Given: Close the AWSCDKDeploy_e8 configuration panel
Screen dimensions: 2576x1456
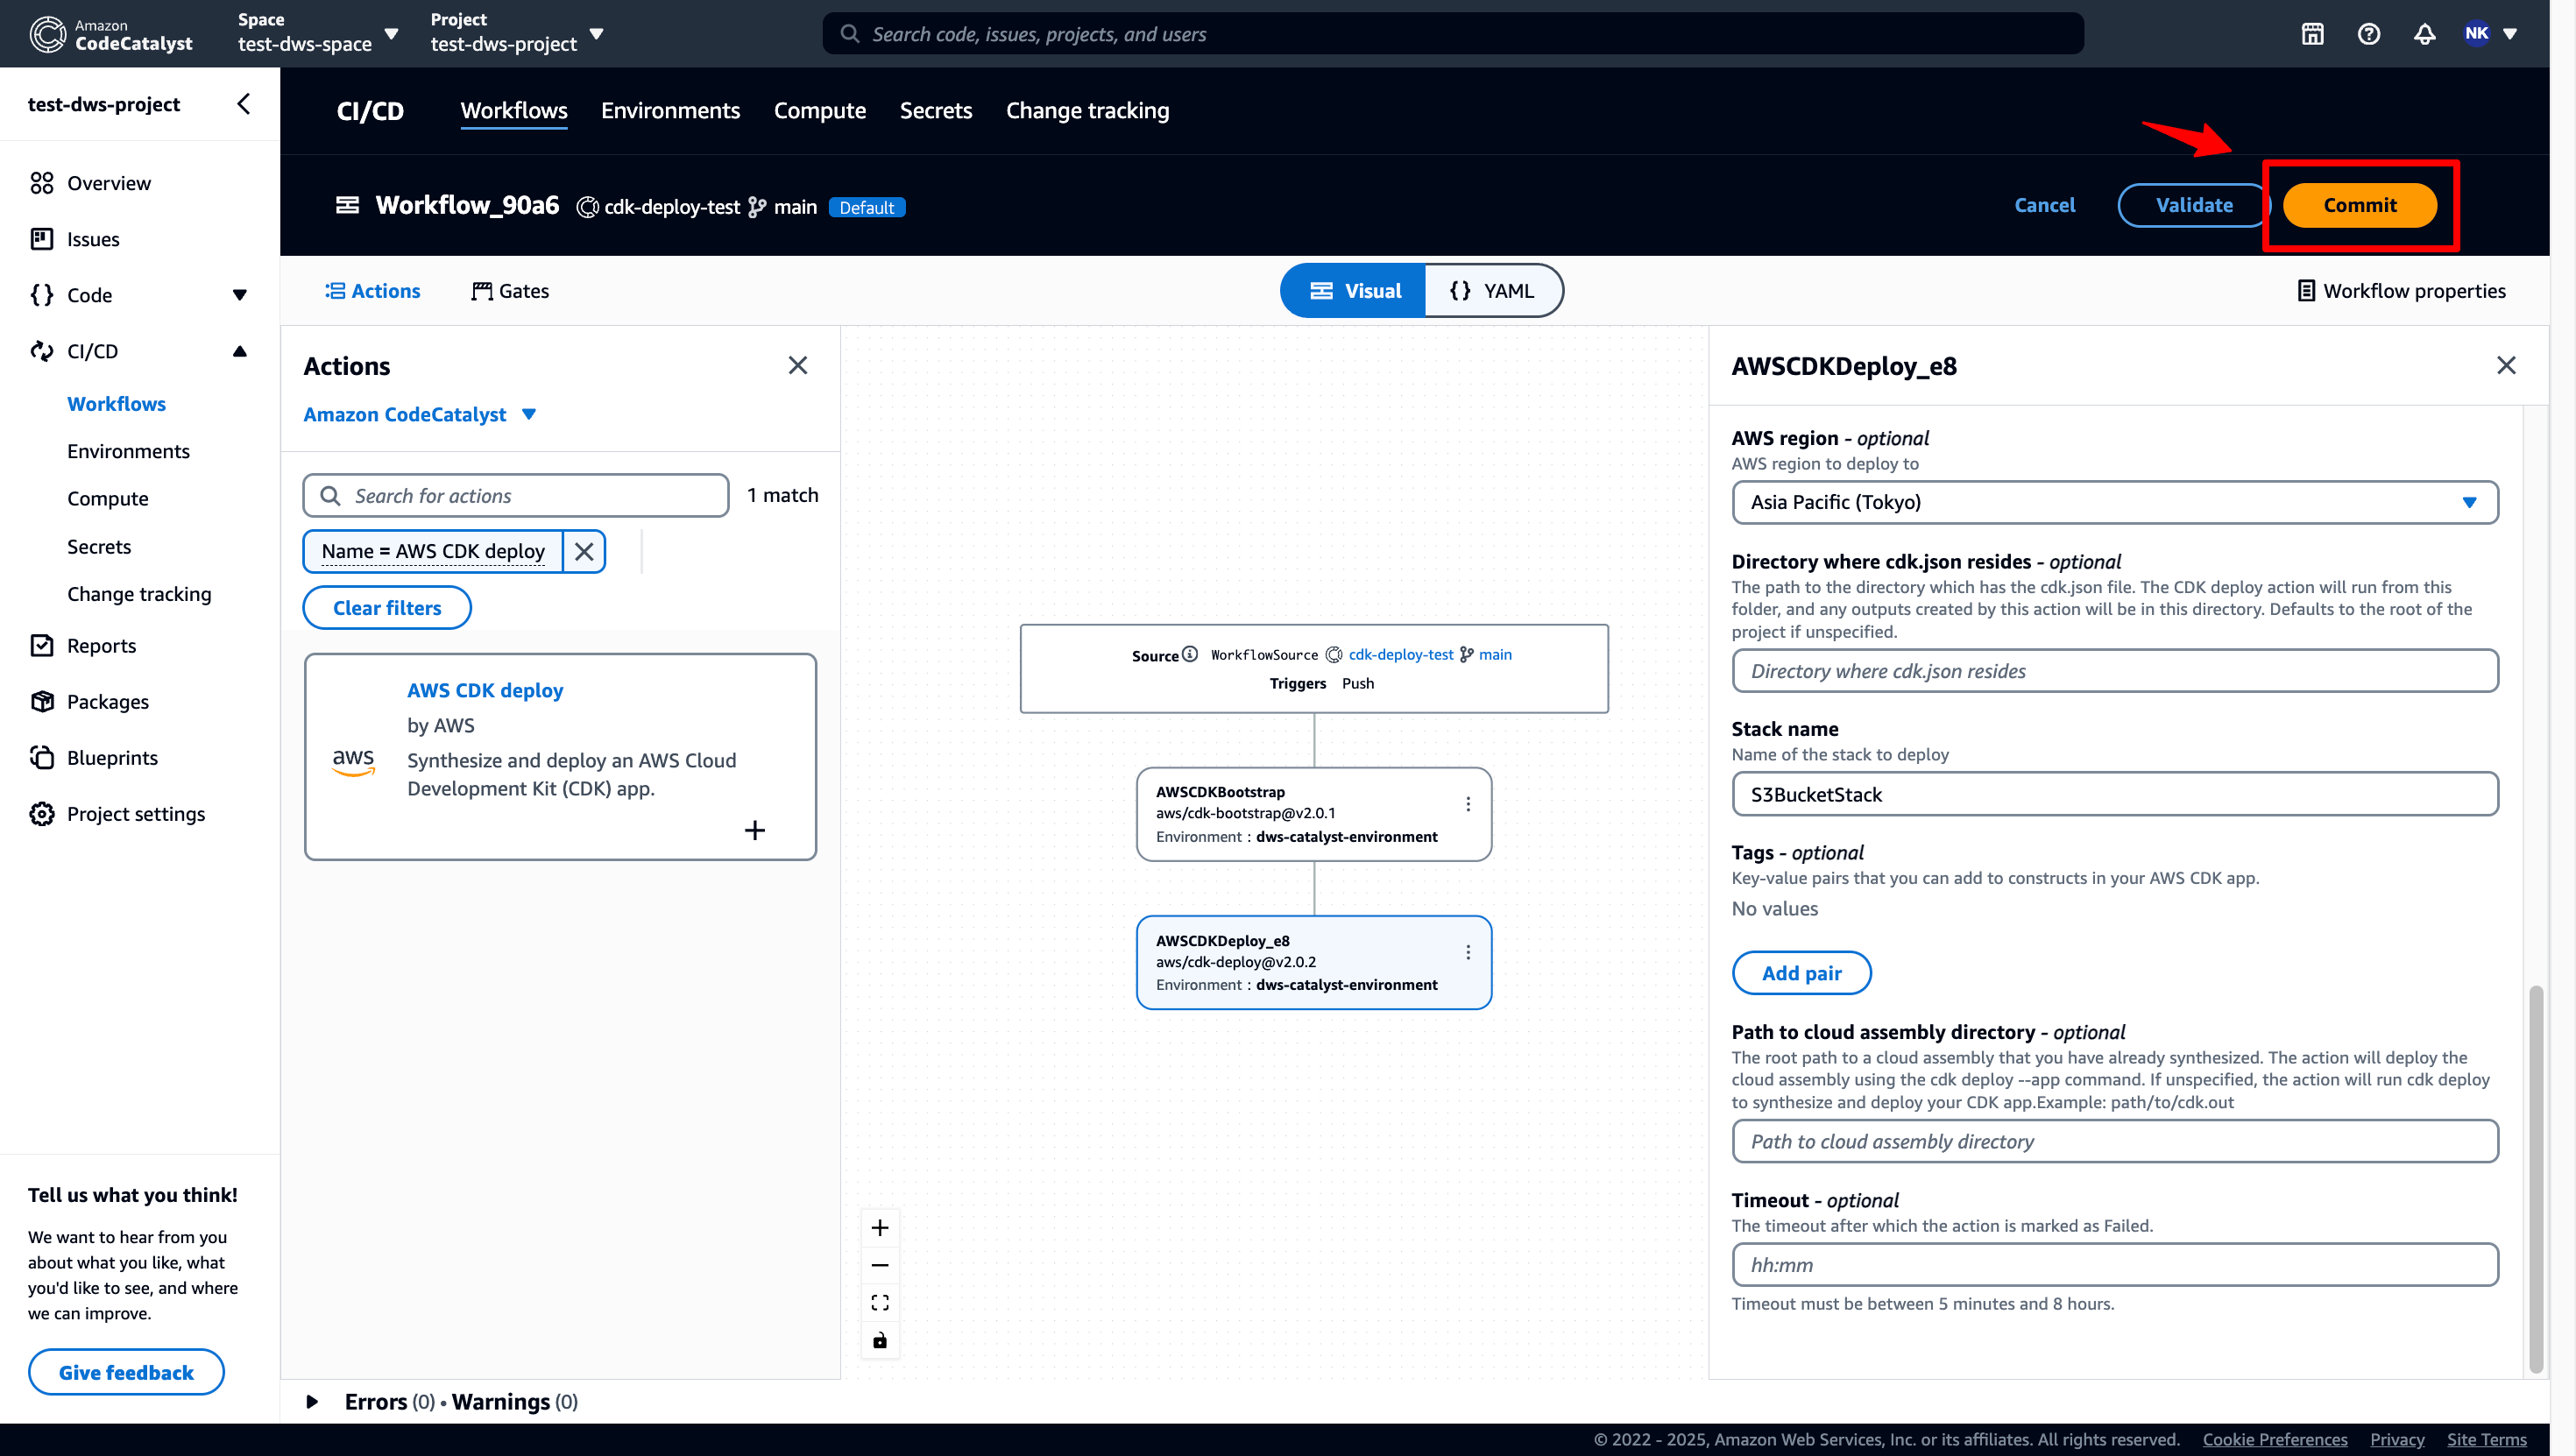Looking at the screenshot, I should [x=2505, y=365].
